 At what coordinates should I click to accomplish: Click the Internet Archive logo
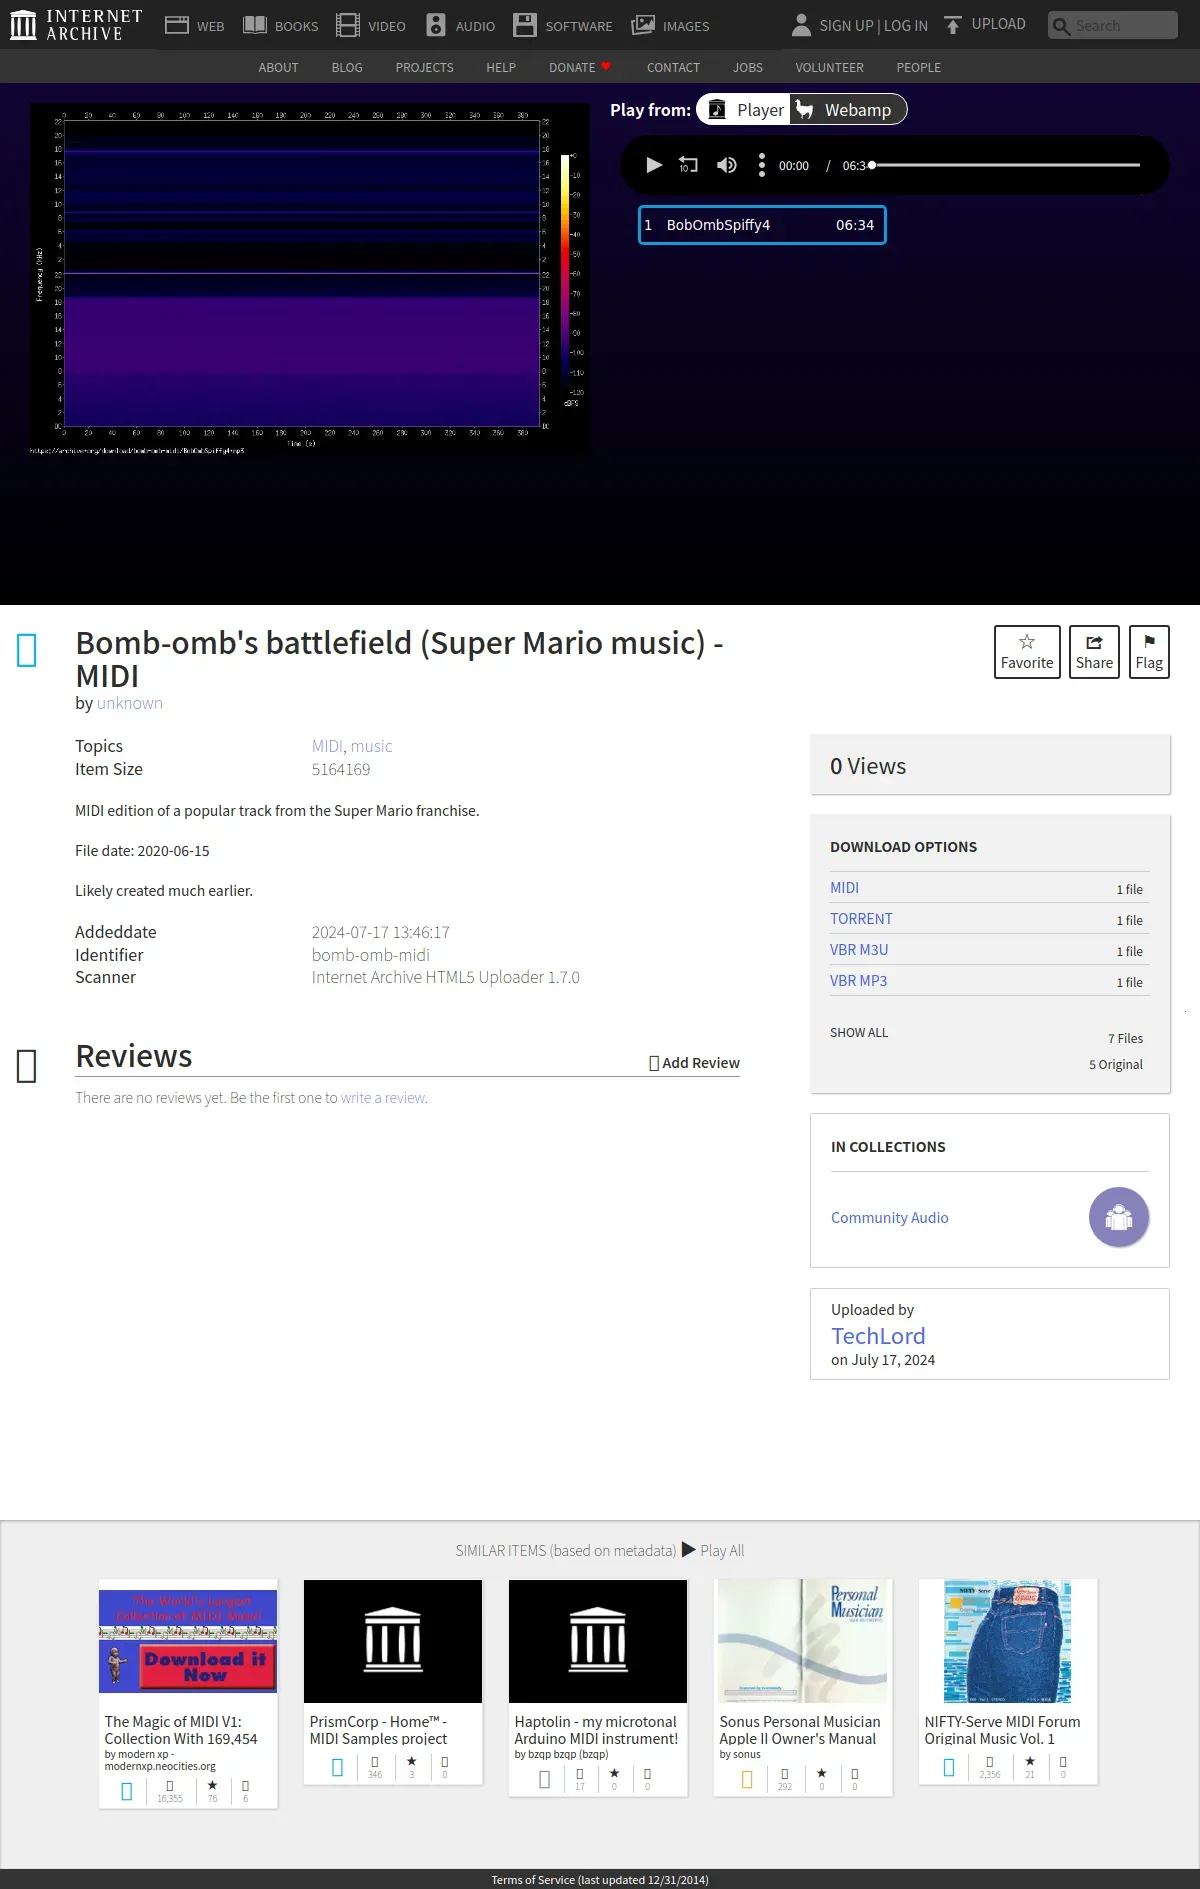[x=76, y=25]
